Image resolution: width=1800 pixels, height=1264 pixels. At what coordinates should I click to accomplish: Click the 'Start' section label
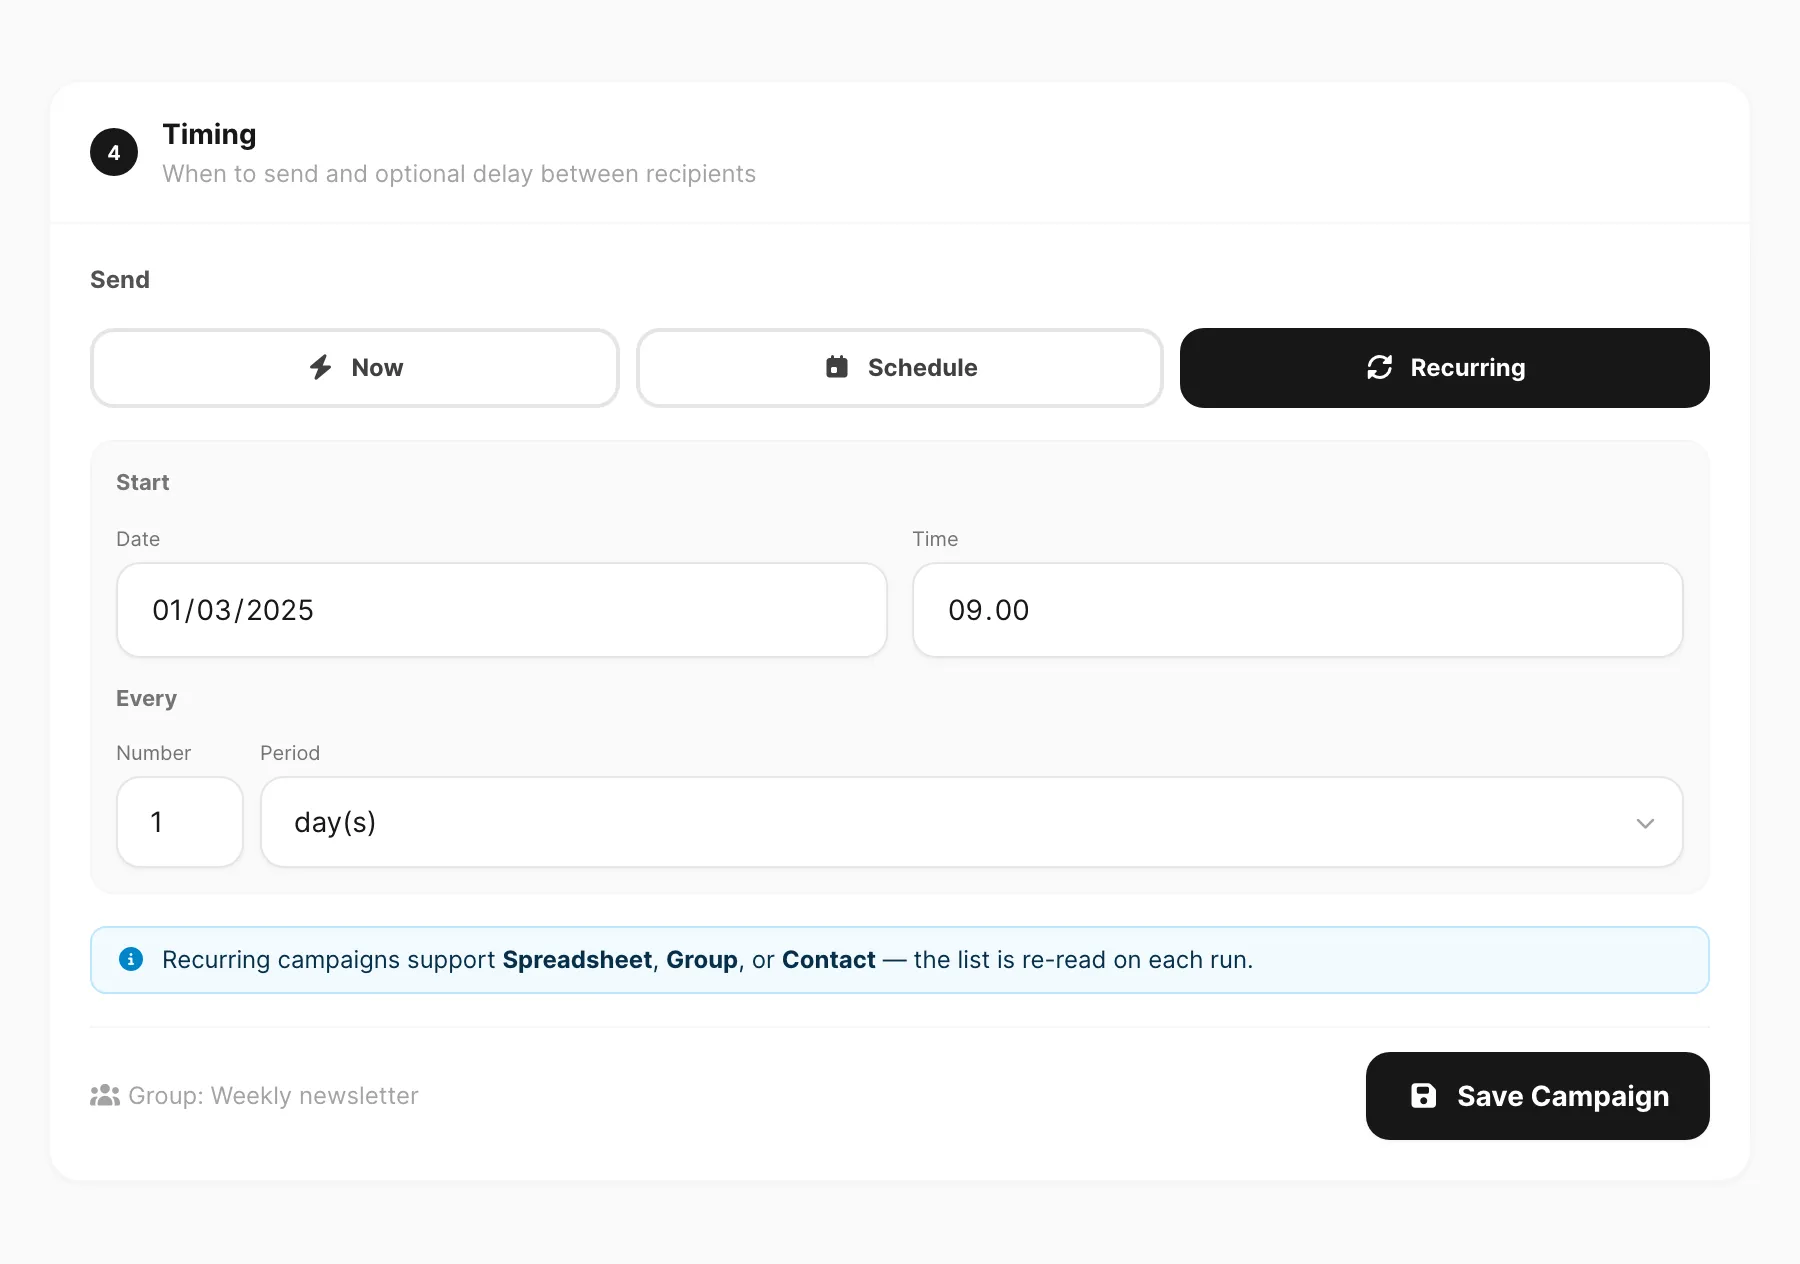click(x=143, y=482)
